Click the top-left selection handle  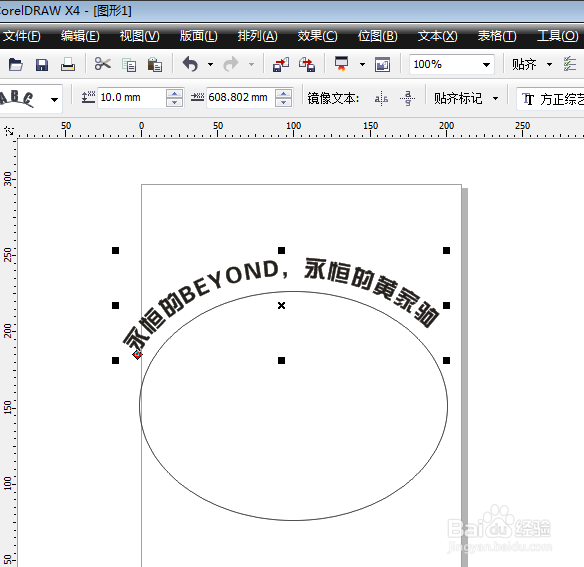115,250
